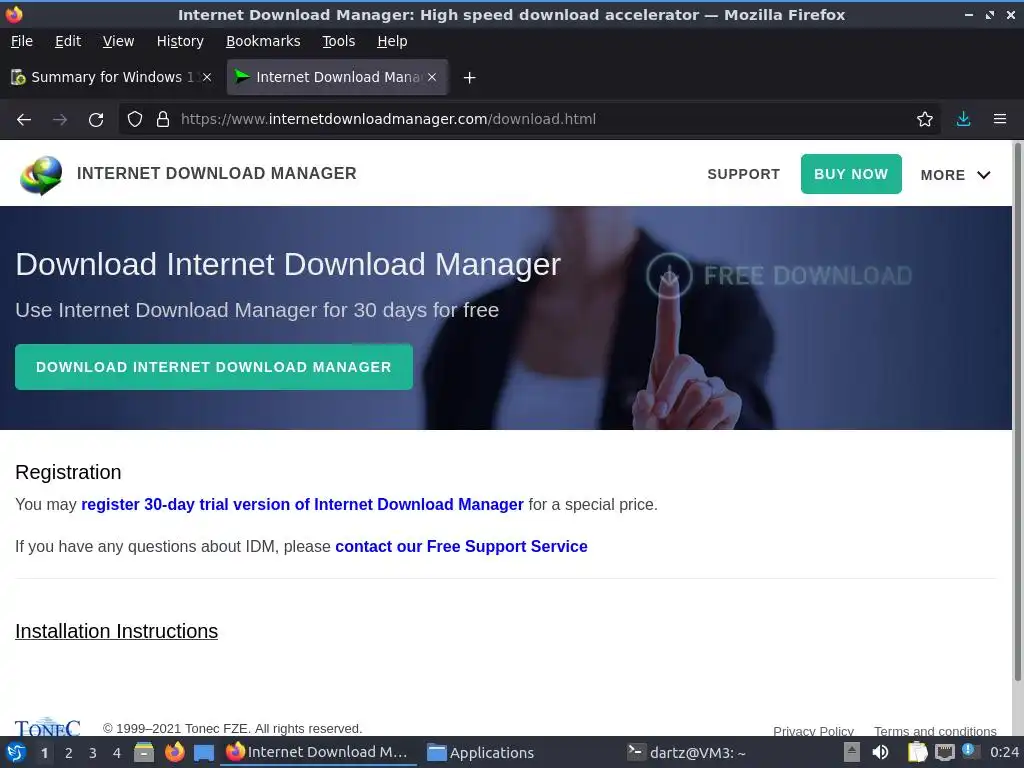Close the Summary for Windows tab

point(207,77)
